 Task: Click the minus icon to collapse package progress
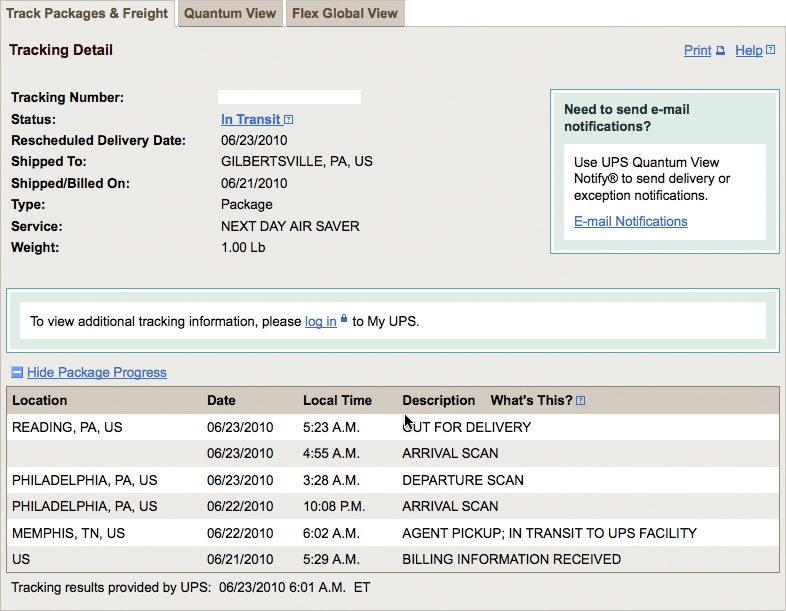[17, 372]
